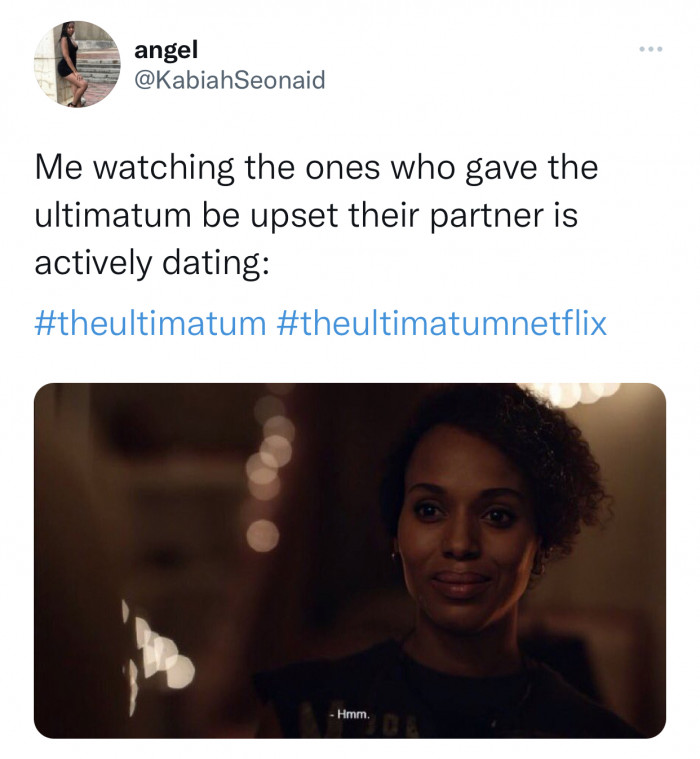Screen dimensions: 700x759
Task: Open the #theultimatumnetflix hashtag
Action: coord(441,323)
